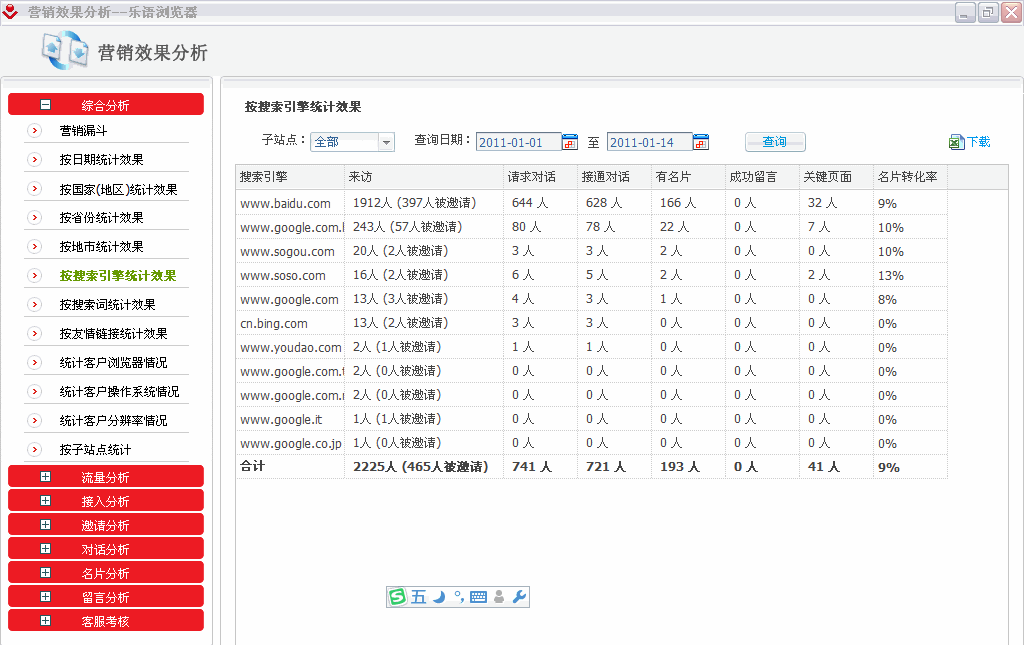Sort by 搜索引擎 column header
Screen dimensions: 1024x645
coord(290,177)
